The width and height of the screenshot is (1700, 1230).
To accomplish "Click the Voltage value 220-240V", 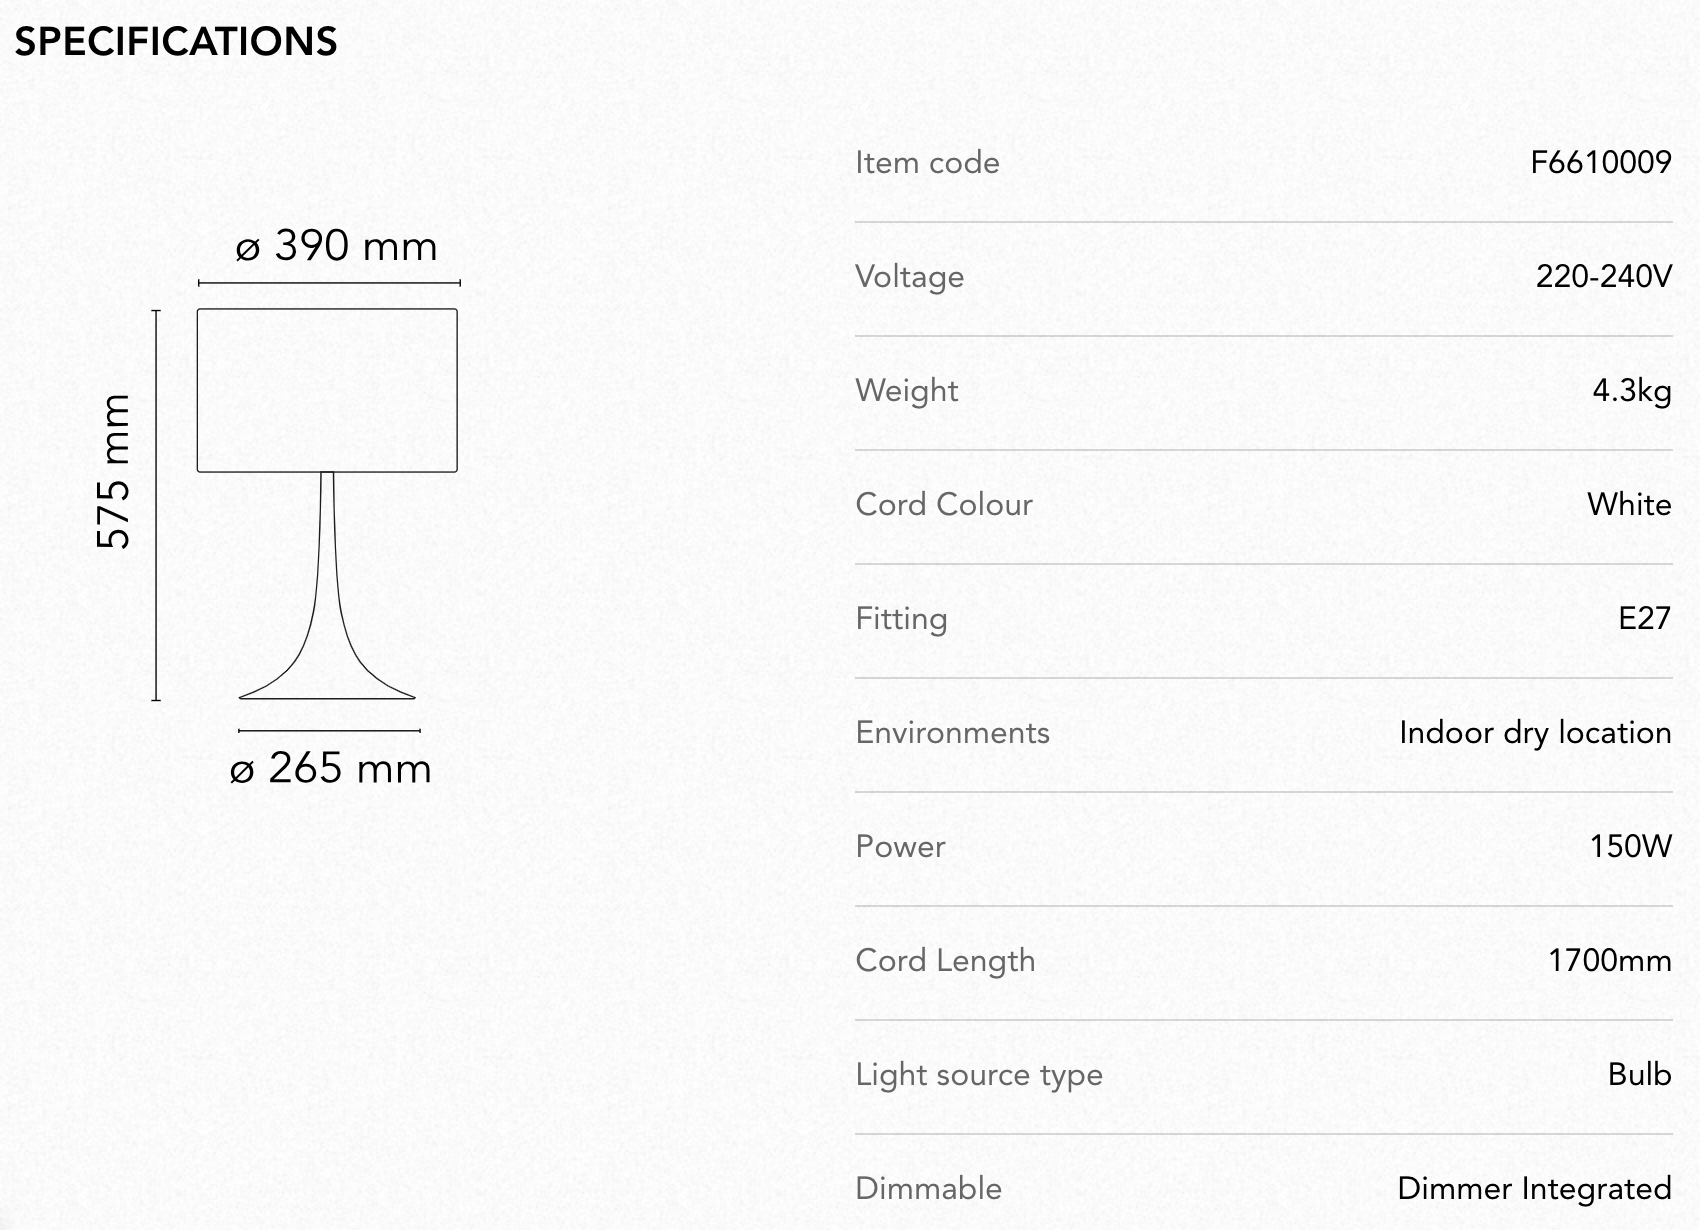I will click(x=1604, y=276).
